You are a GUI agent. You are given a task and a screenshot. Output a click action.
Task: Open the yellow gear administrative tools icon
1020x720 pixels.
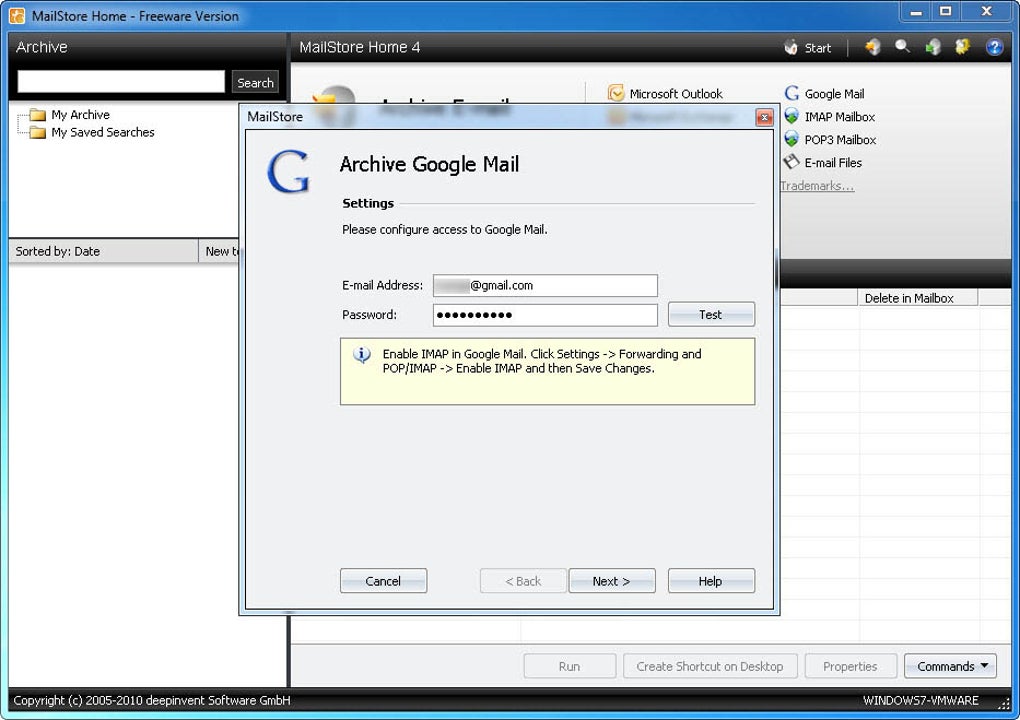click(962, 47)
